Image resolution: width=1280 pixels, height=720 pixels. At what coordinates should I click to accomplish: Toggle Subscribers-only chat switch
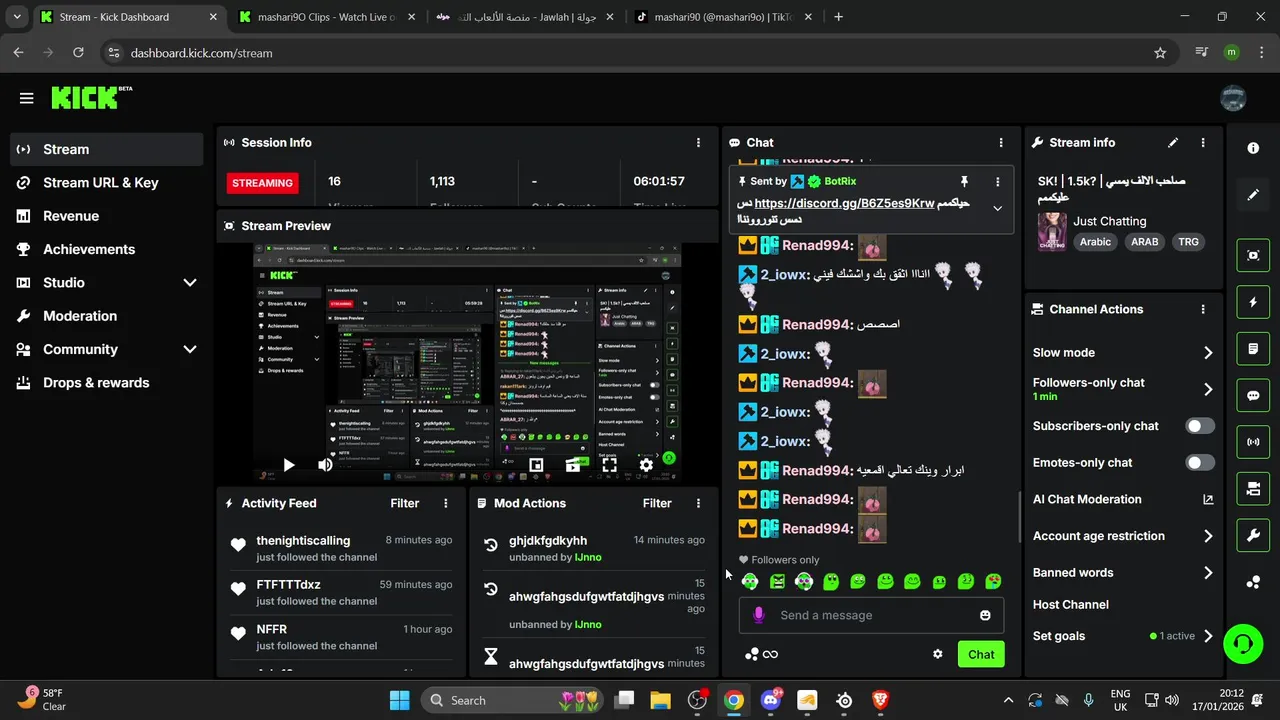[x=1200, y=426]
